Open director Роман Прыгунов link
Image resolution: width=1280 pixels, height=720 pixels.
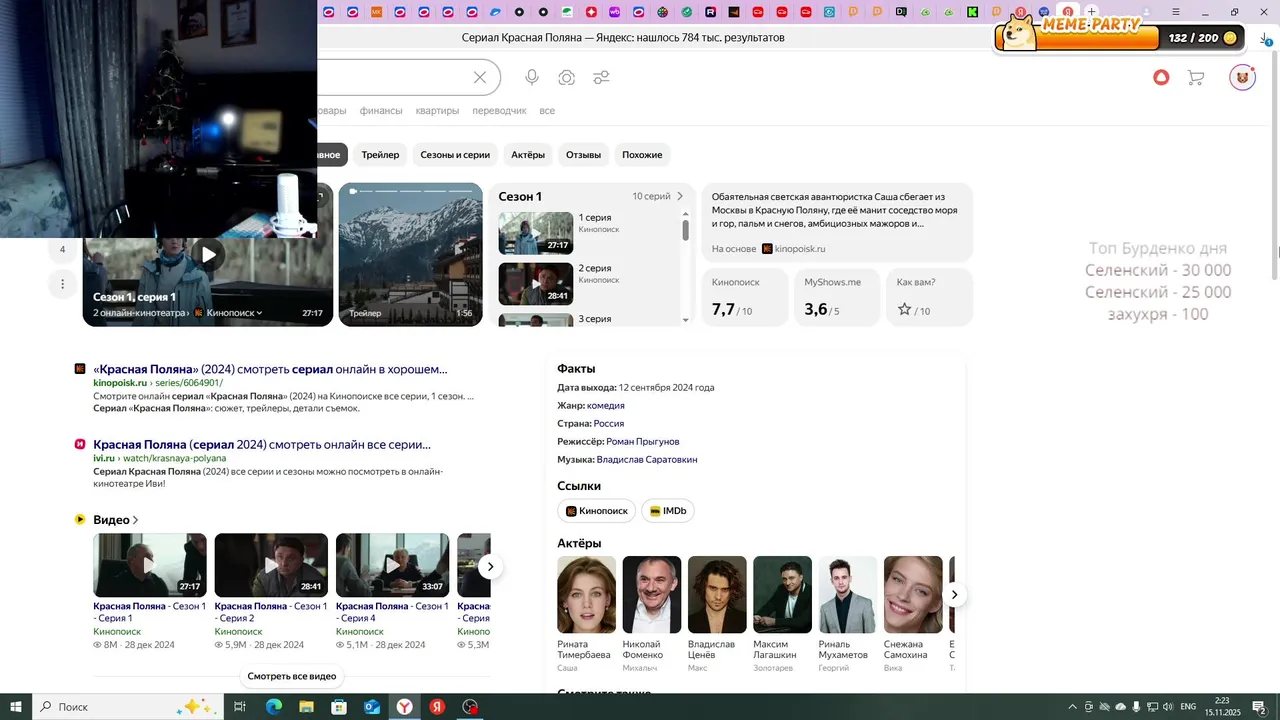pyautogui.click(x=643, y=442)
